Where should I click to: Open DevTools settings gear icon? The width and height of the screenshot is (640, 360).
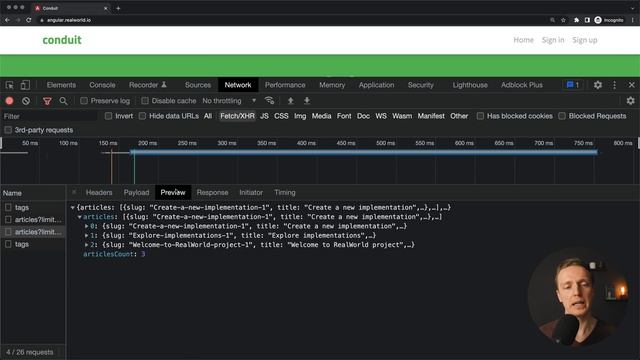coord(598,85)
